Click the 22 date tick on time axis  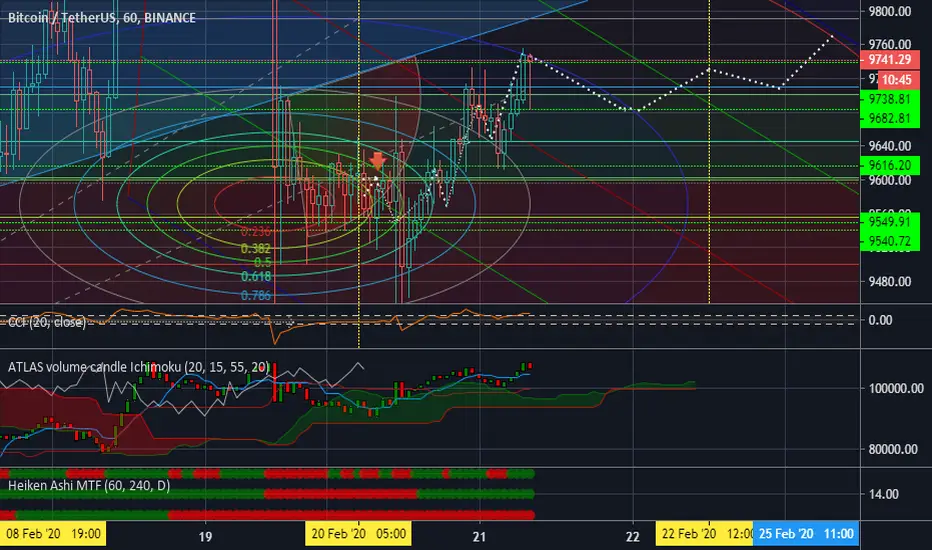click(632, 537)
